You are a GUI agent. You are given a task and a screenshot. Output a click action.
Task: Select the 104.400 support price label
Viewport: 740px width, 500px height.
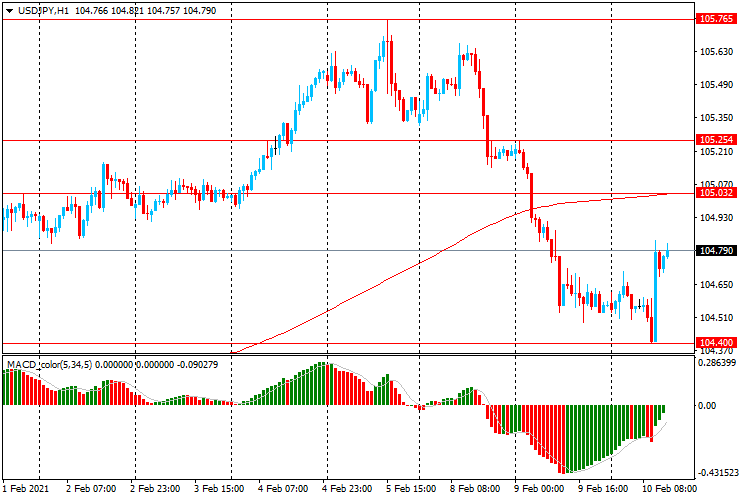(x=716, y=343)
